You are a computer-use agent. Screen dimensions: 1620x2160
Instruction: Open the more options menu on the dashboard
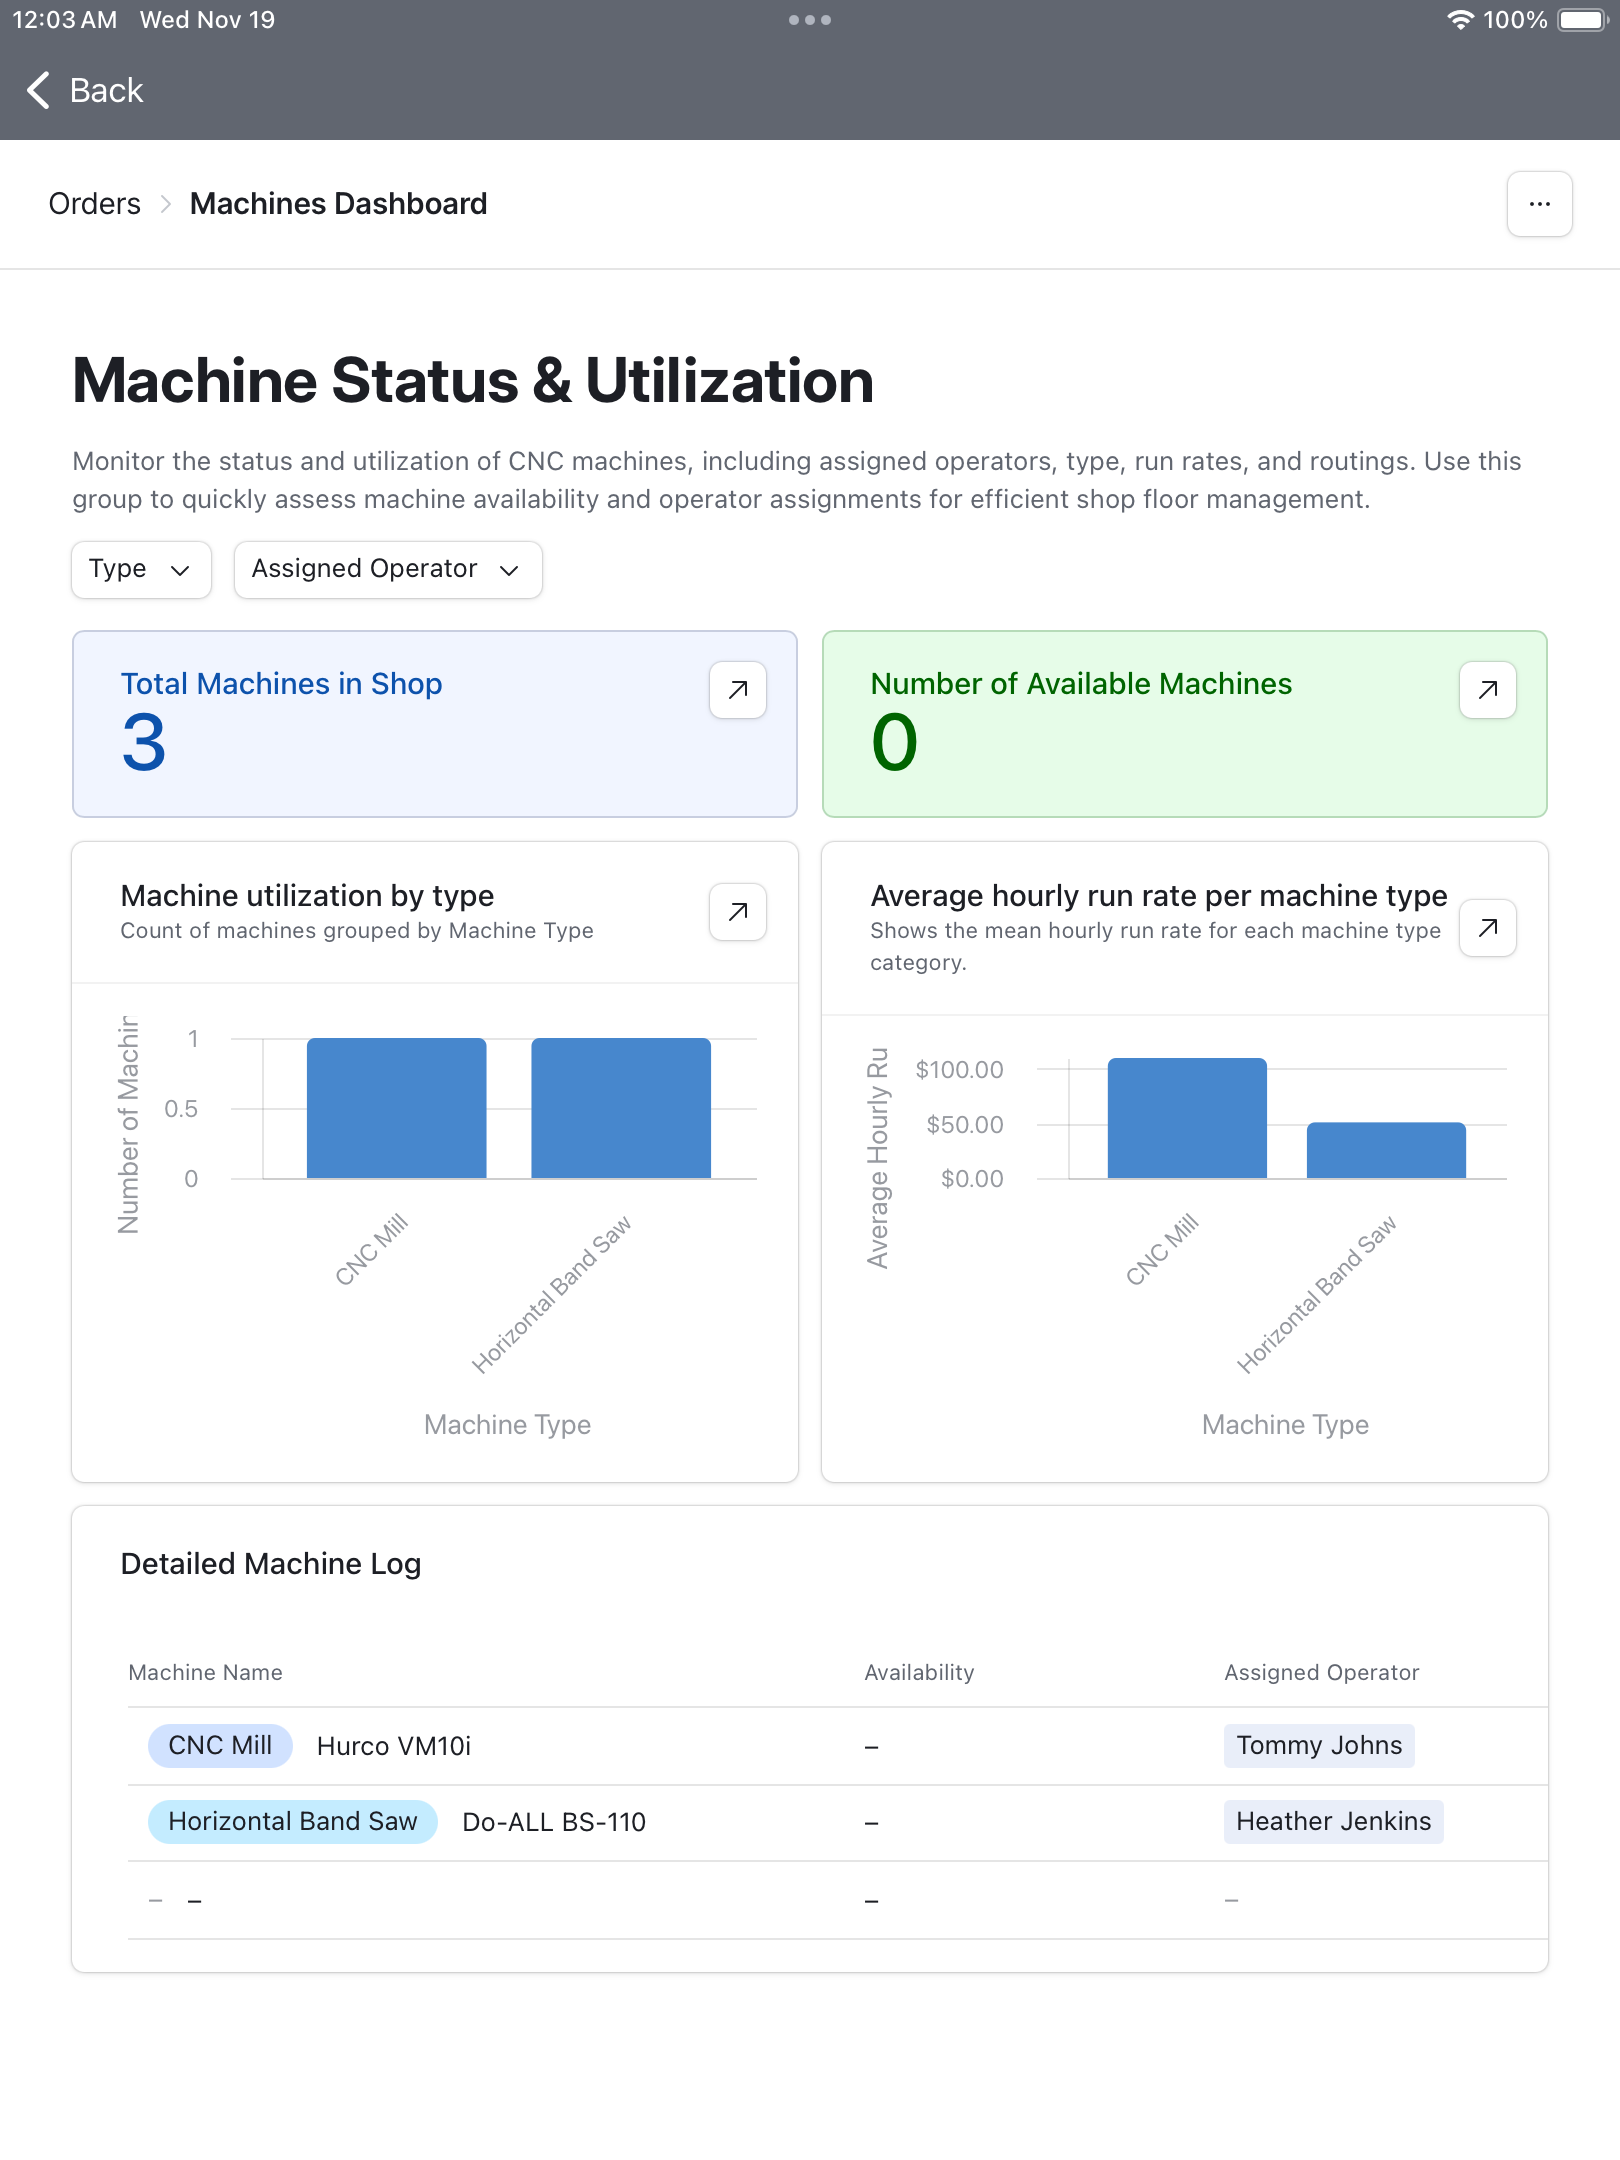coord(1539,204)
